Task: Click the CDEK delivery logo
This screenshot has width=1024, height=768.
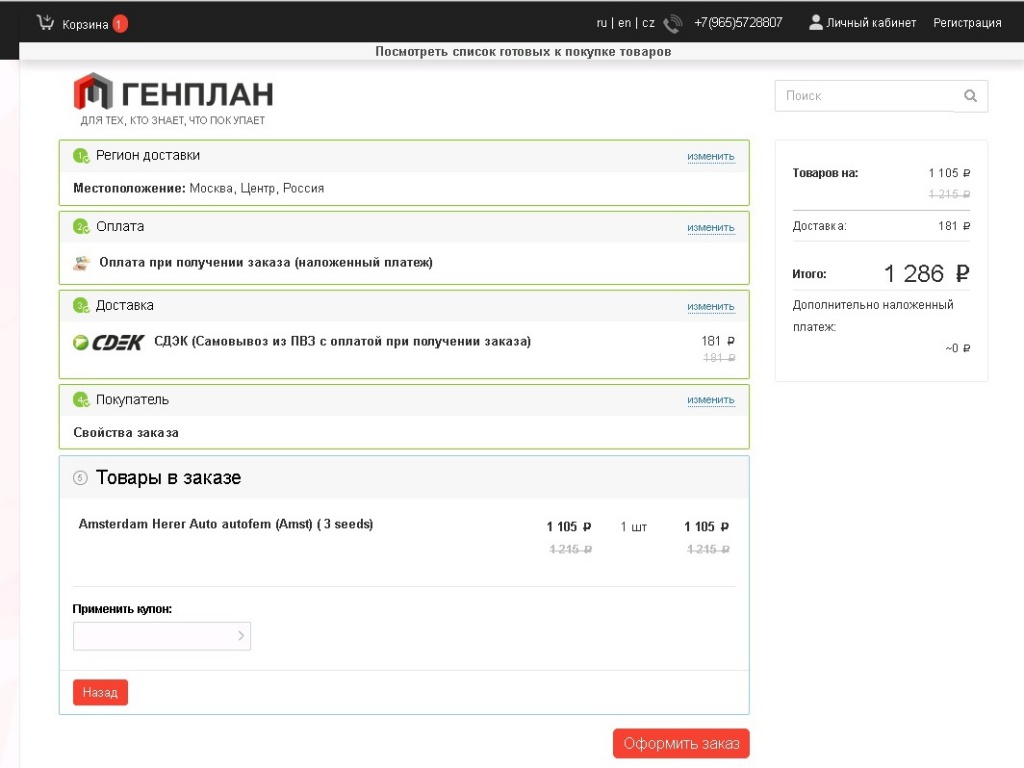Action: point(109,342)
